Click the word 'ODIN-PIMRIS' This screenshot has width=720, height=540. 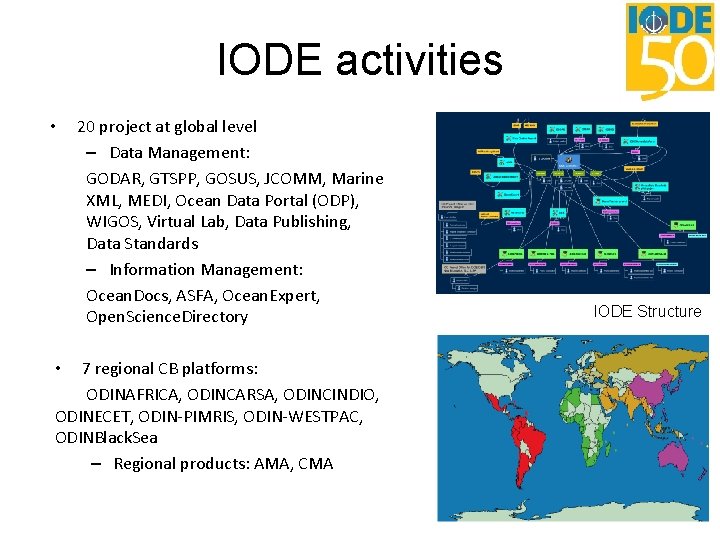tap(186, 417)
